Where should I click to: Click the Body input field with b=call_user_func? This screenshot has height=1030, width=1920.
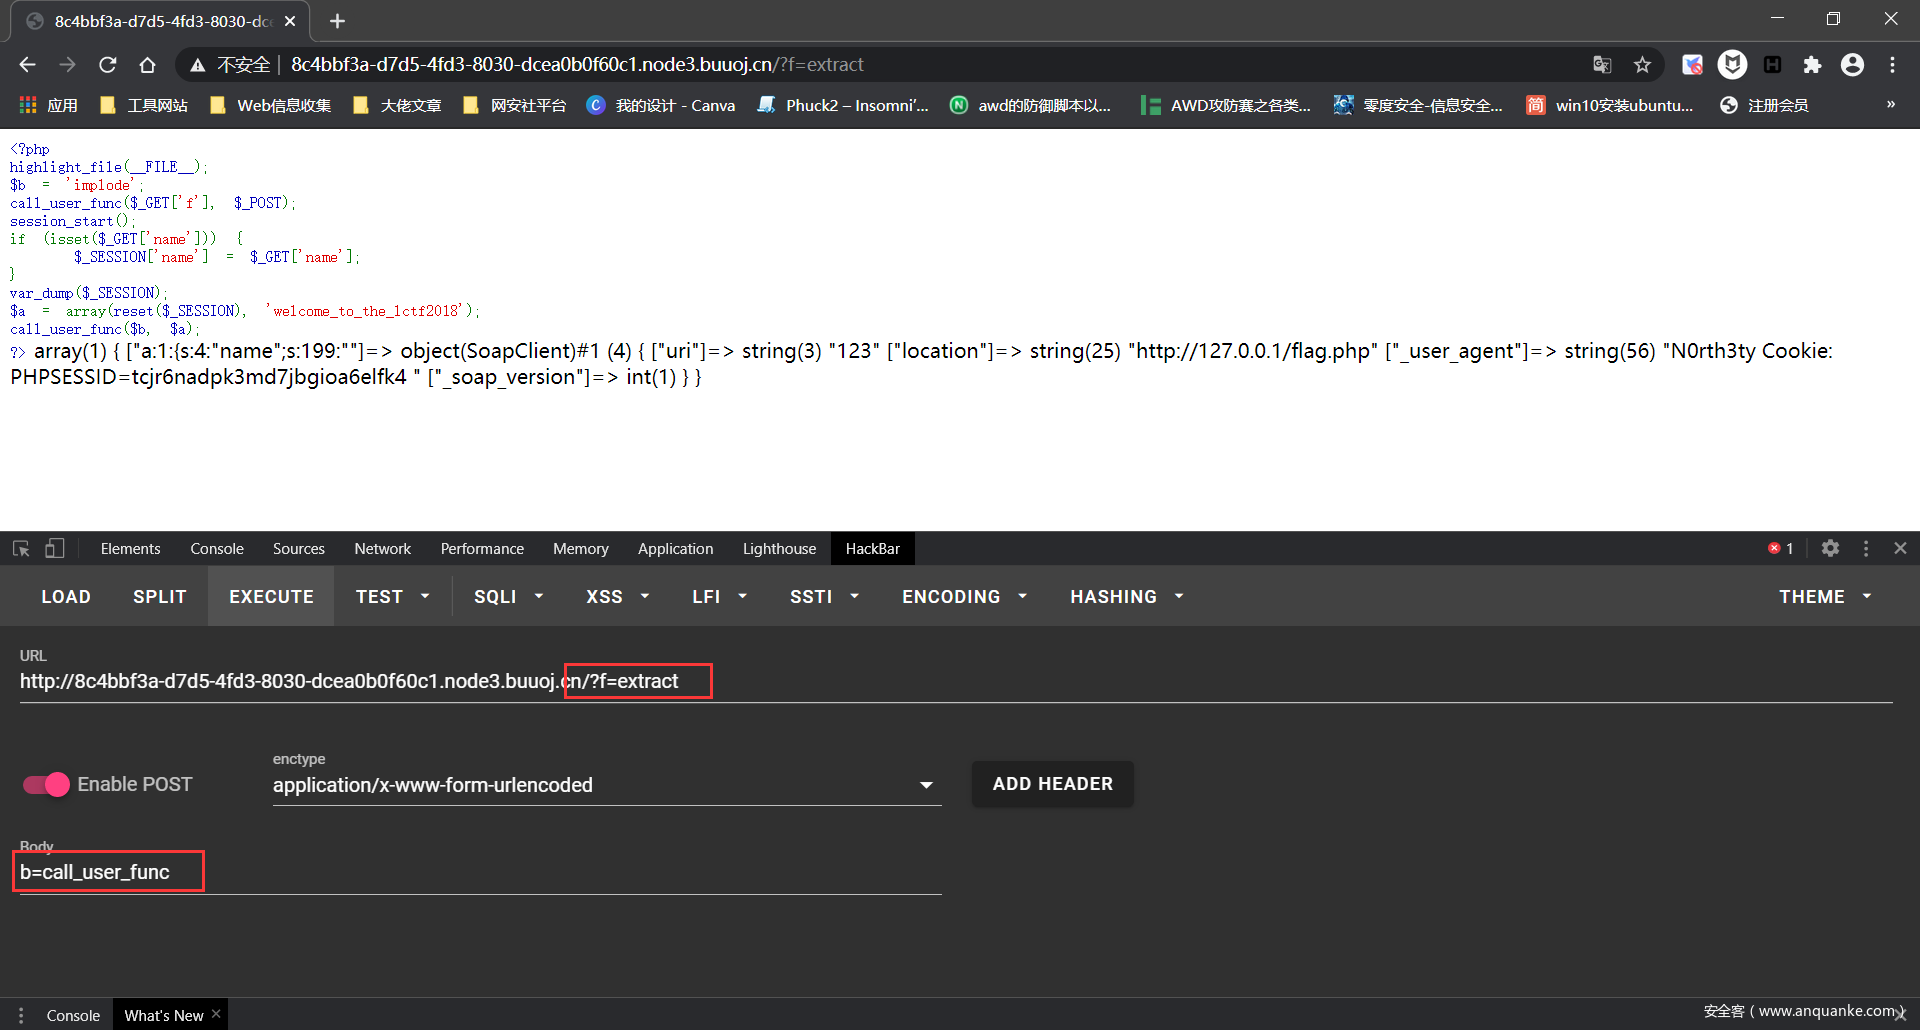[480, 873]
